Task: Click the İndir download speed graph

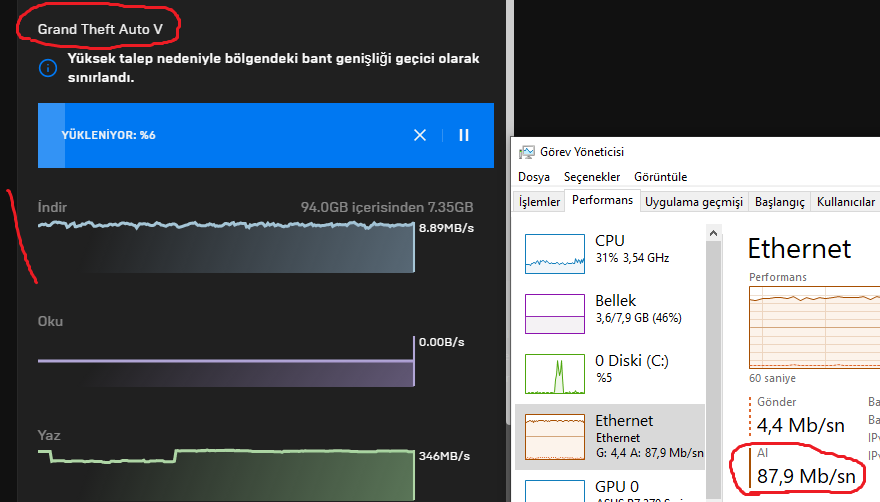Action: (226, 247)
